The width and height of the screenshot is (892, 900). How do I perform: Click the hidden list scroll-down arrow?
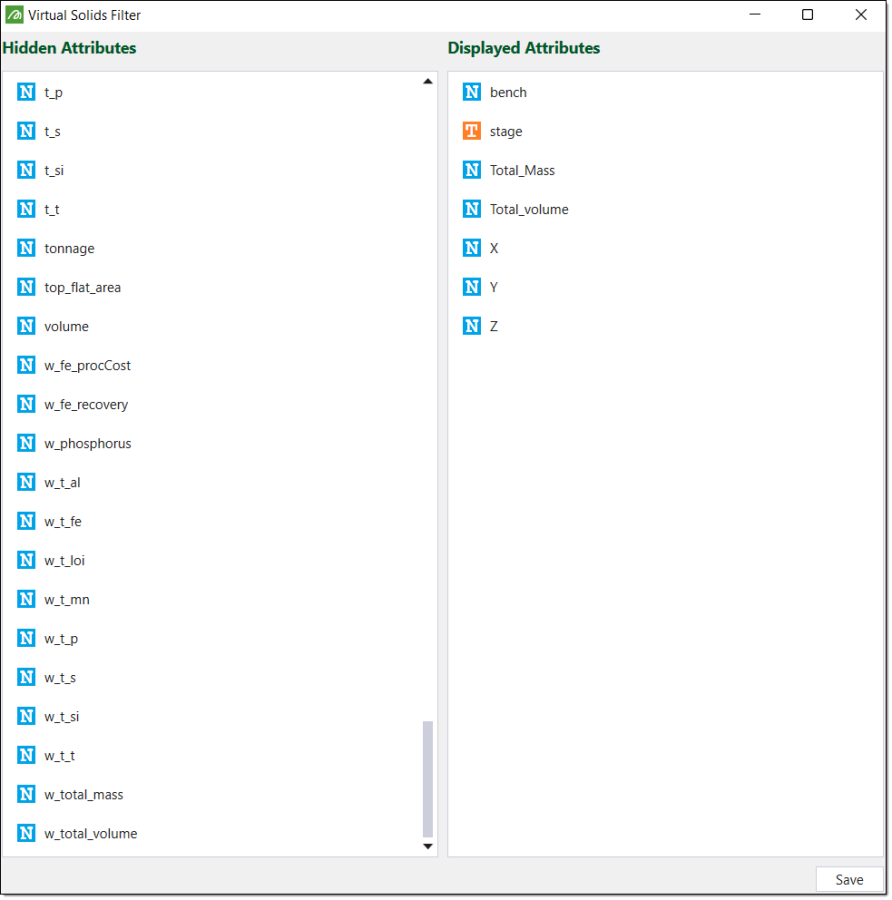428,846
